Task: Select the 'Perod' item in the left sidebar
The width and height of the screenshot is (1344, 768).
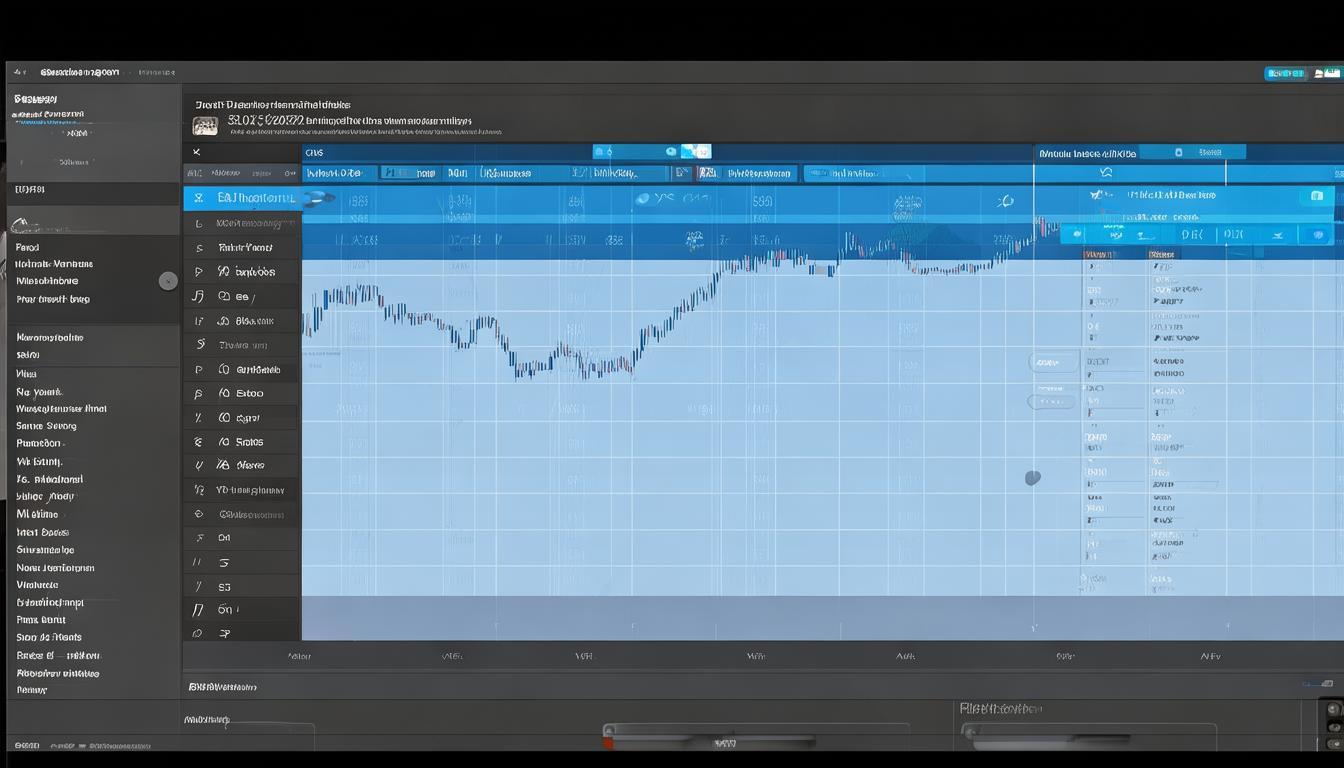Action: (28, 247)
